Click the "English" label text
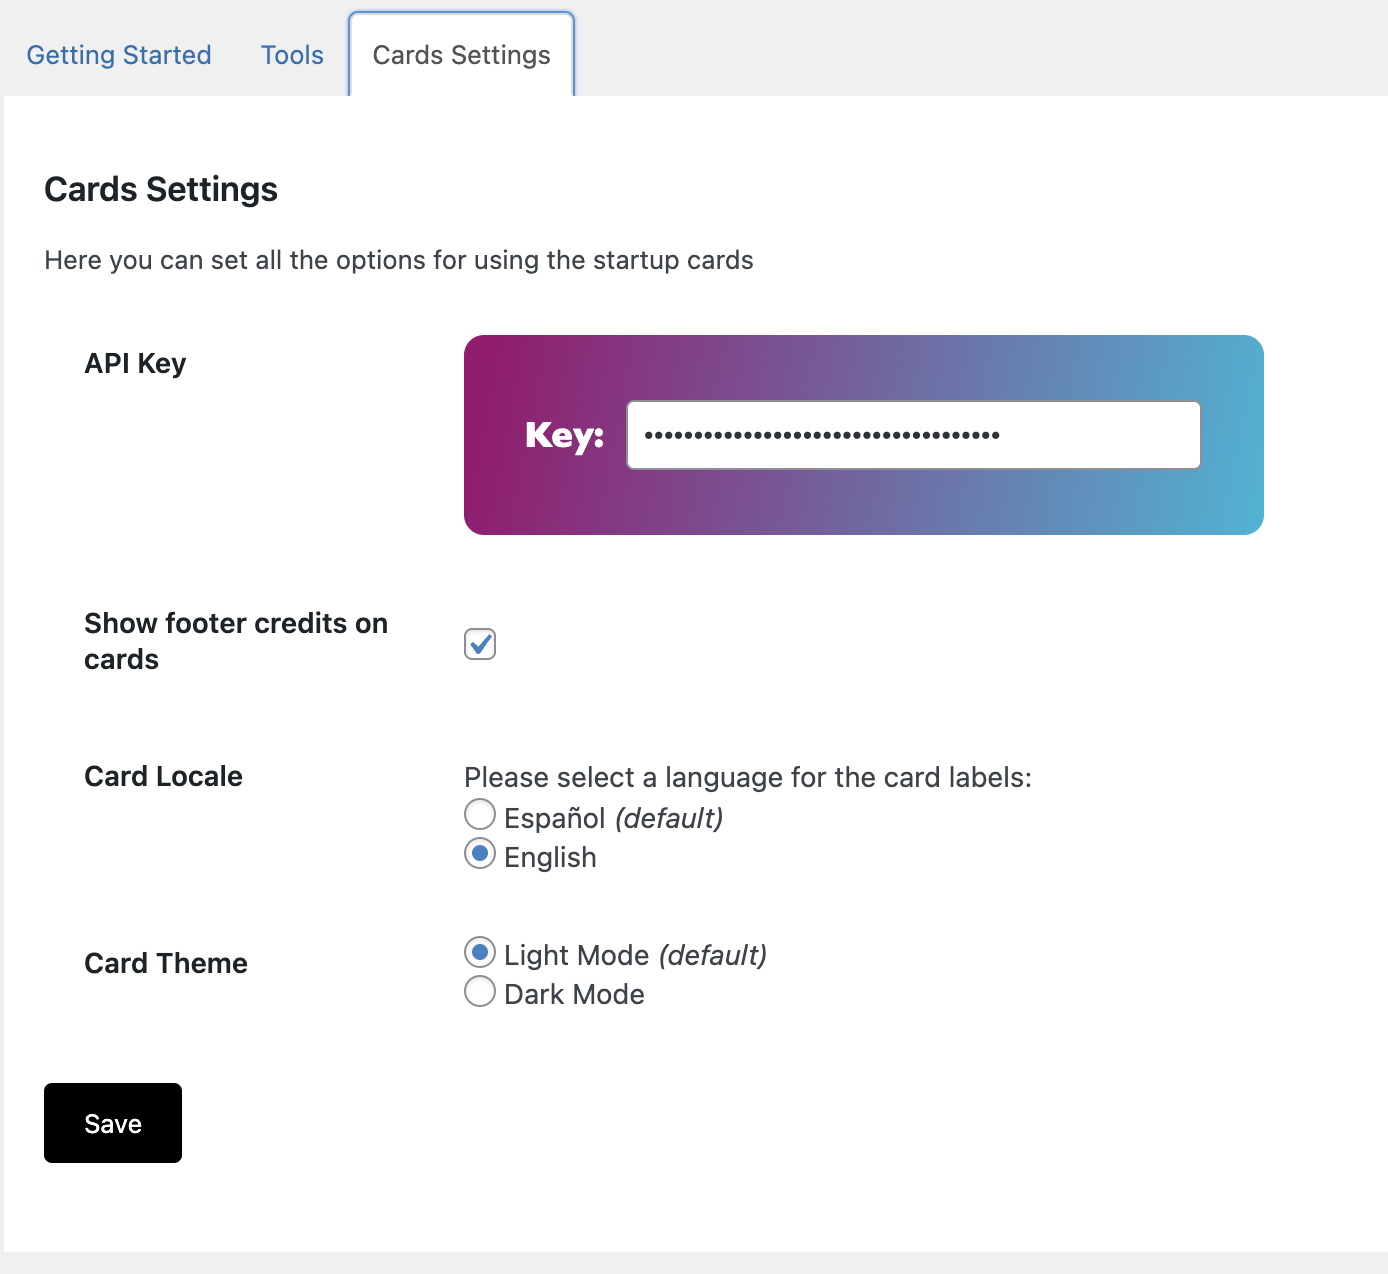 coord(550,857)
